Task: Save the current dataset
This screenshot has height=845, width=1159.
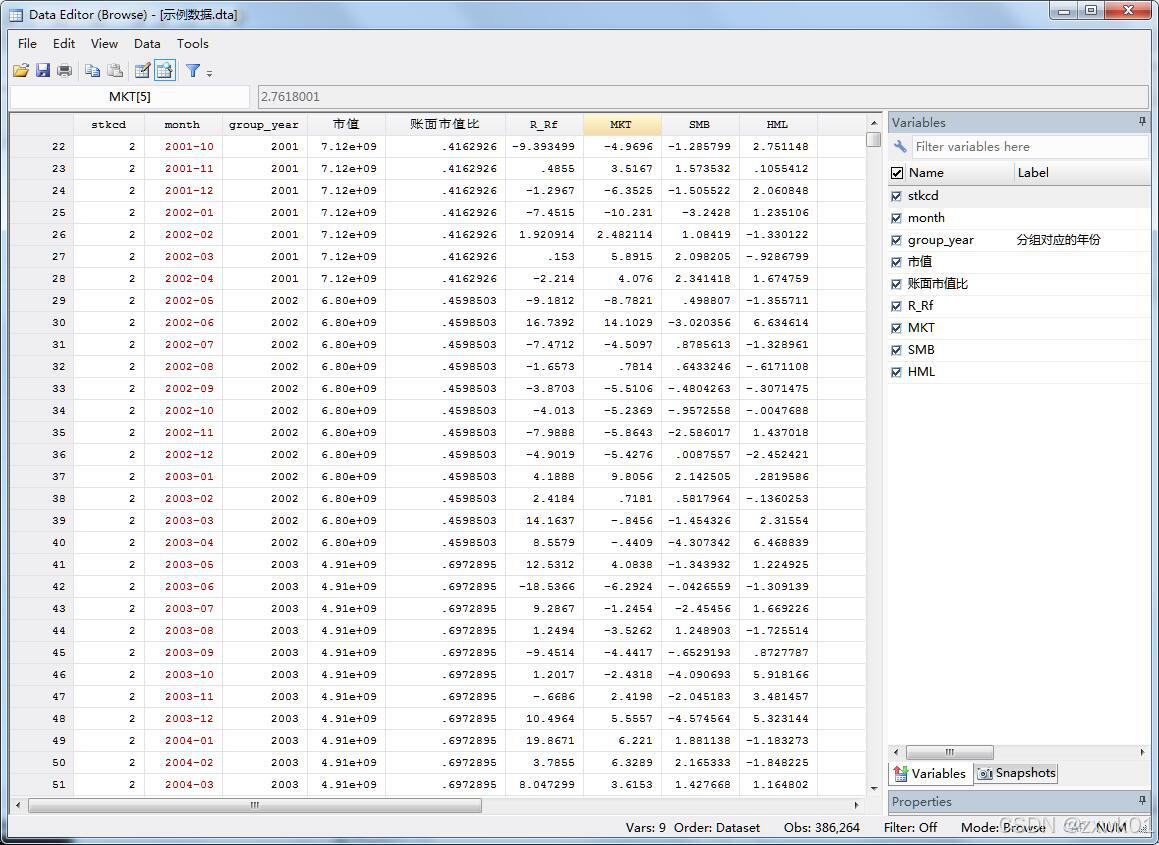Action: point(43,70)
